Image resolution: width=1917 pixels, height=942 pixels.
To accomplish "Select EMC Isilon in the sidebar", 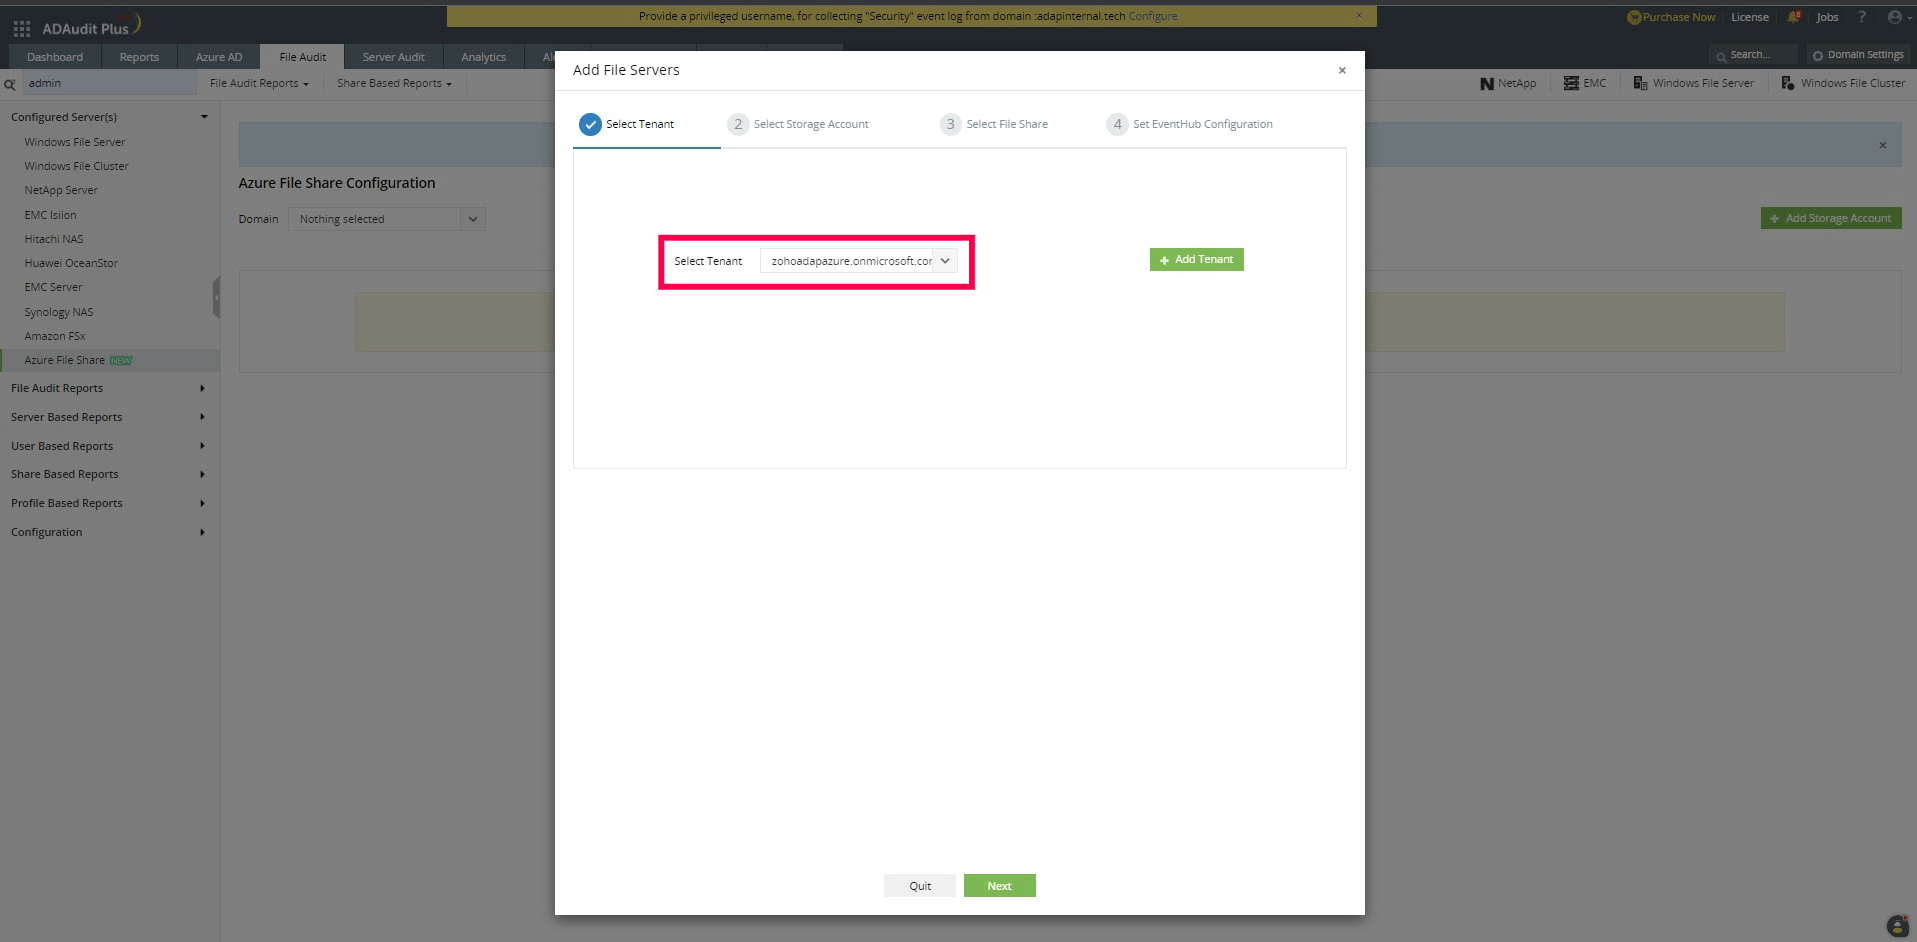I will 50,215.
